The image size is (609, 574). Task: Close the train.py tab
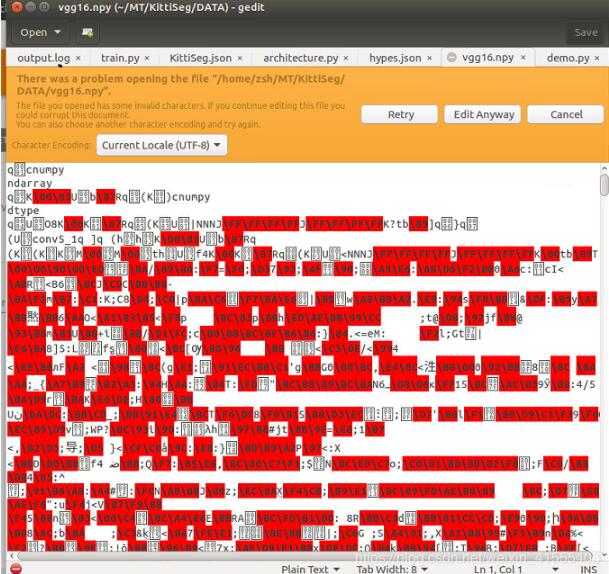[x=147, y=58]
